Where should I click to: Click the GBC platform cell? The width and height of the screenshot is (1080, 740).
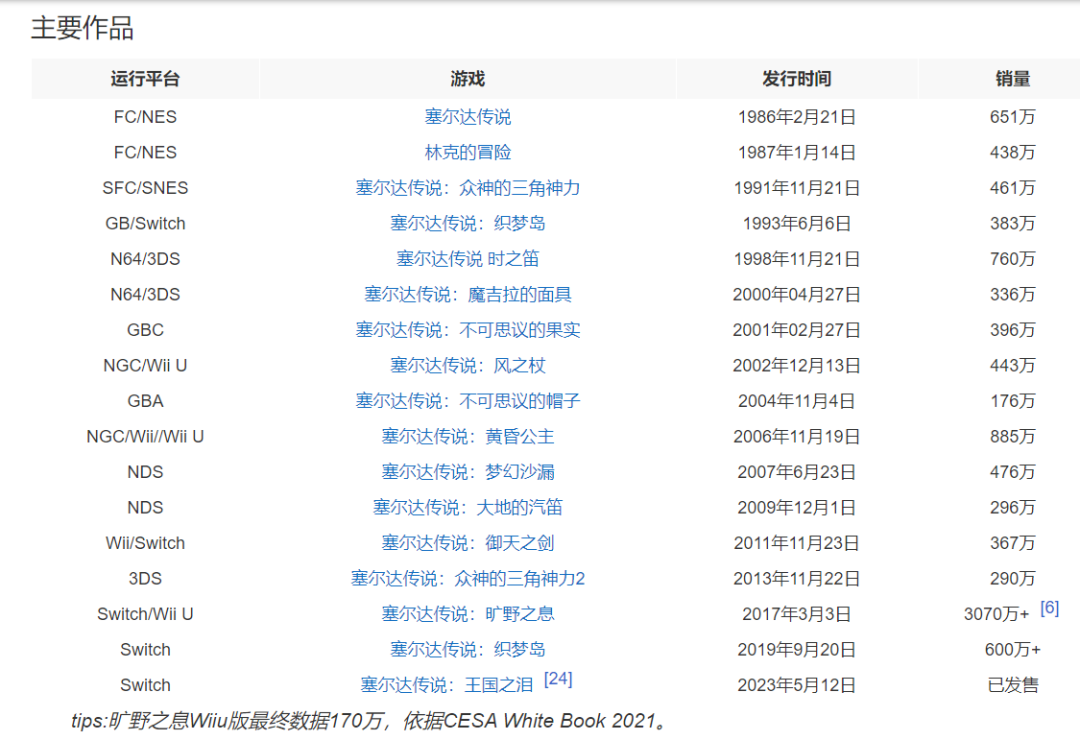pyautogui.click(x=145, y=329)
